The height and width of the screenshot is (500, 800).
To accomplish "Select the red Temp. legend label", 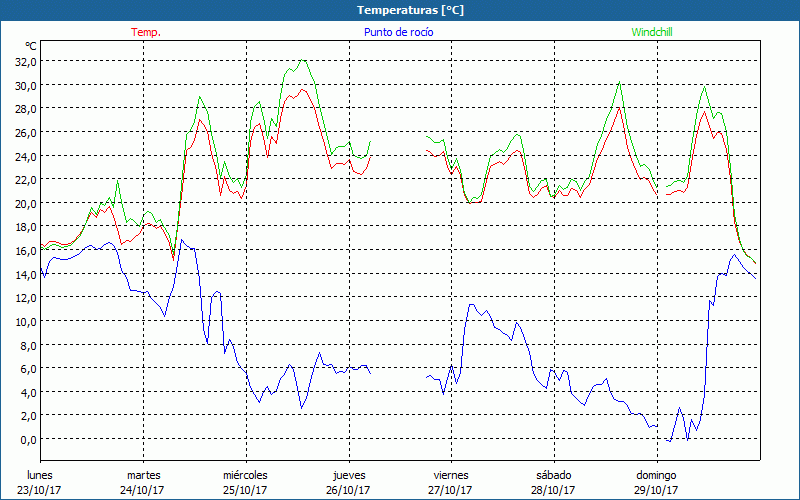I will click(146, 32).
